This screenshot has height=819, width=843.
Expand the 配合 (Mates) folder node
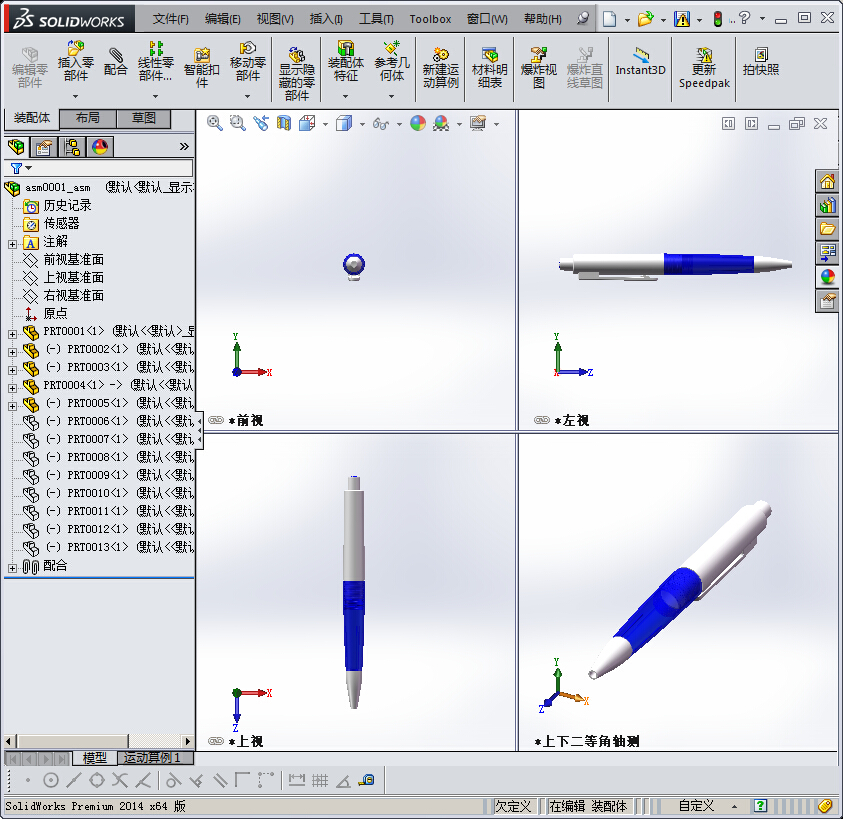(x=12, y=568)
